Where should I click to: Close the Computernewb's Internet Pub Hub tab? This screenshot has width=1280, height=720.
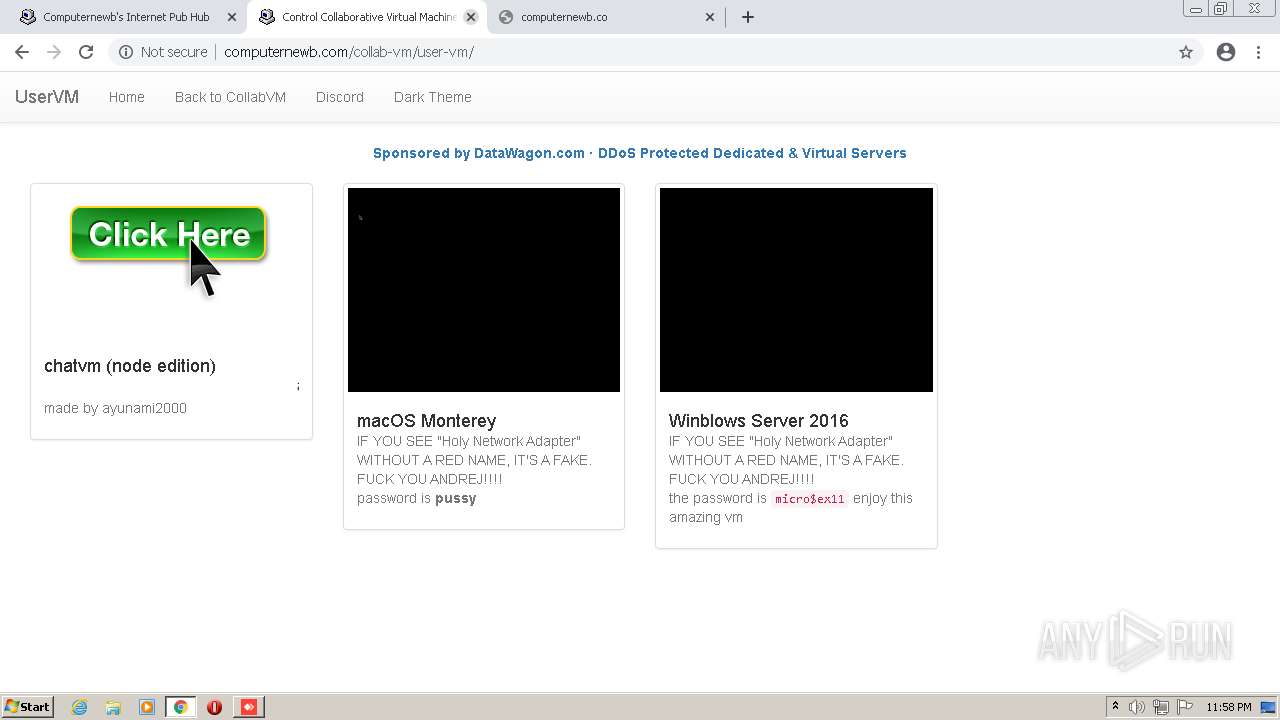(232, 17)
